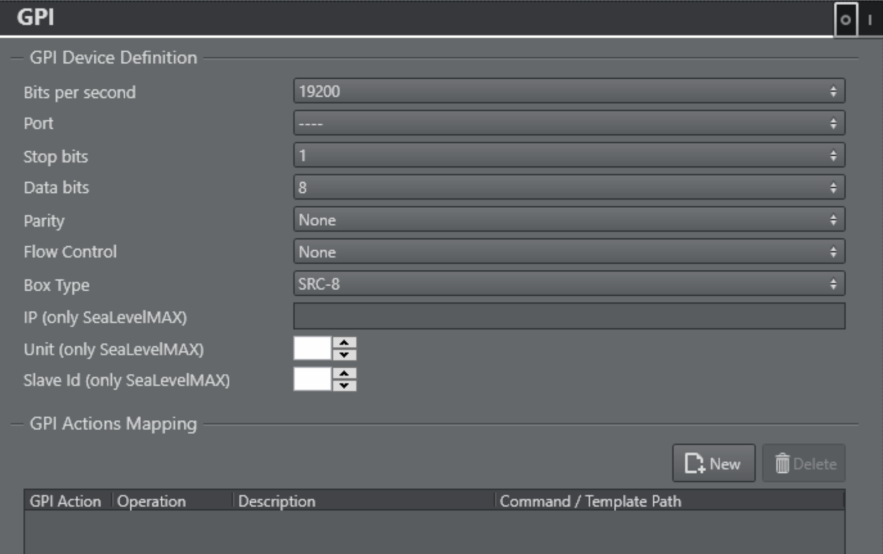
Task: Choose a Parity option from dropdown
Action: [569, 220]
